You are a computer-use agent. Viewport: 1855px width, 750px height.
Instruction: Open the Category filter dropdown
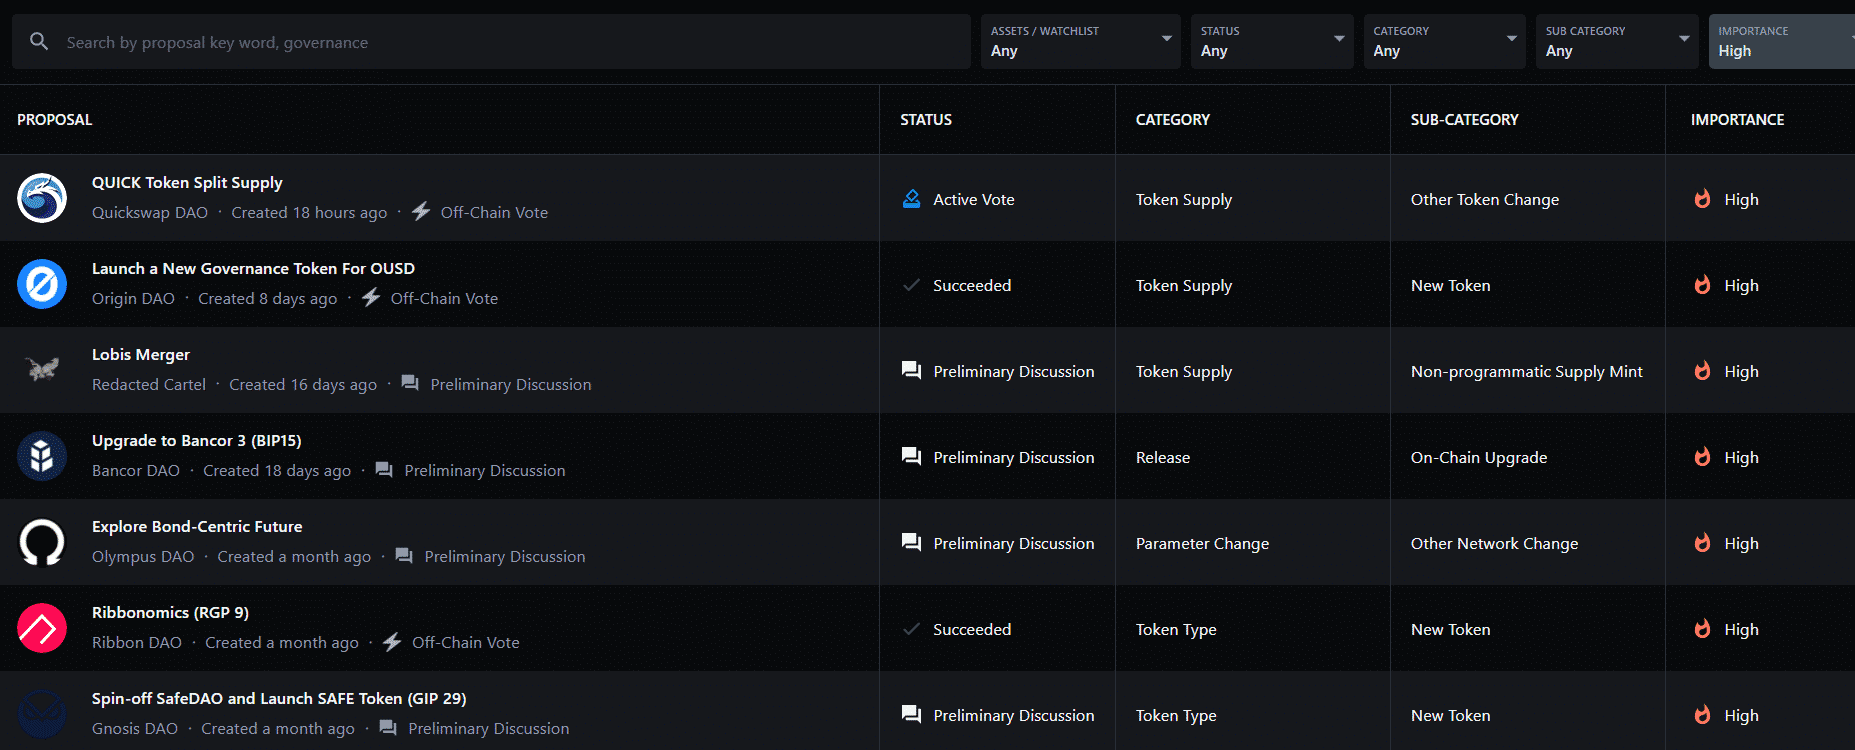click(x=1445, y=41)
